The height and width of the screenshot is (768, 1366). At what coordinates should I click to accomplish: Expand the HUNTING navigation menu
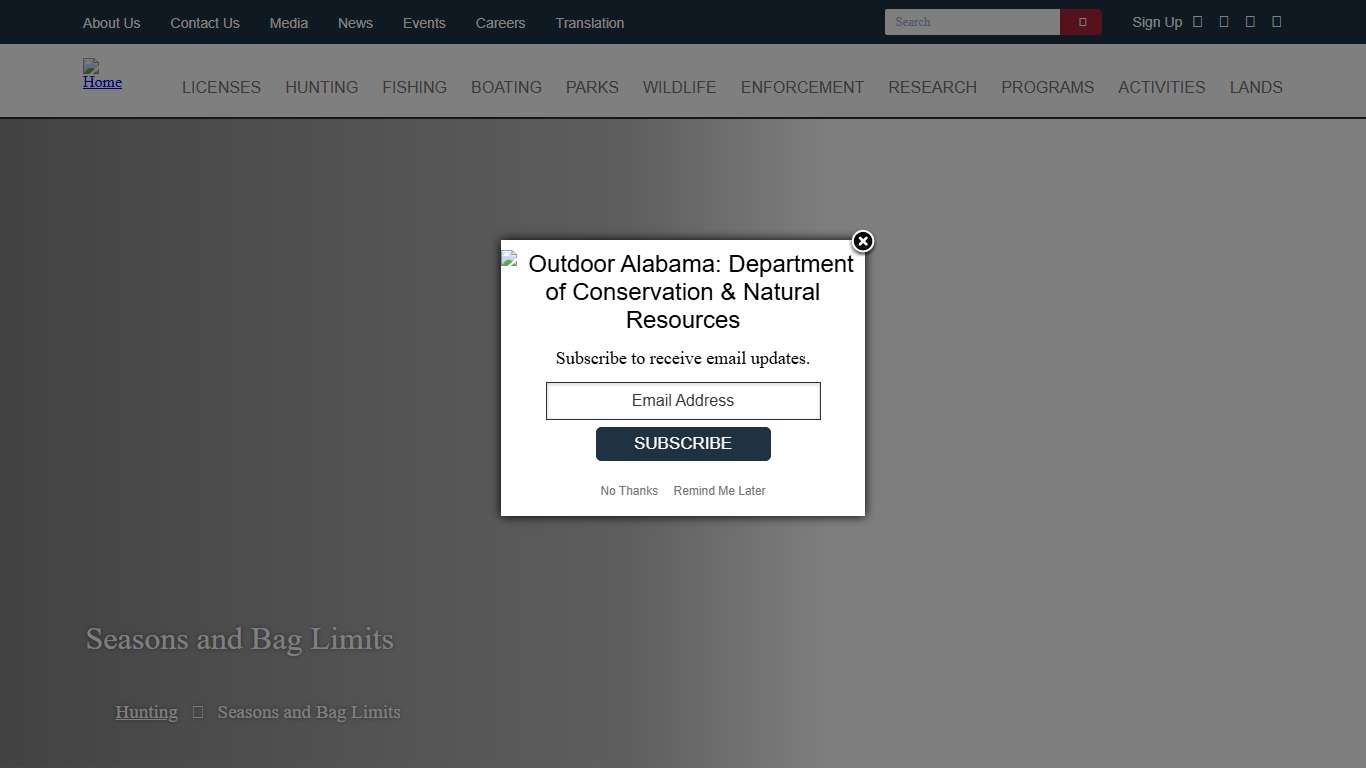pos(321,87)
